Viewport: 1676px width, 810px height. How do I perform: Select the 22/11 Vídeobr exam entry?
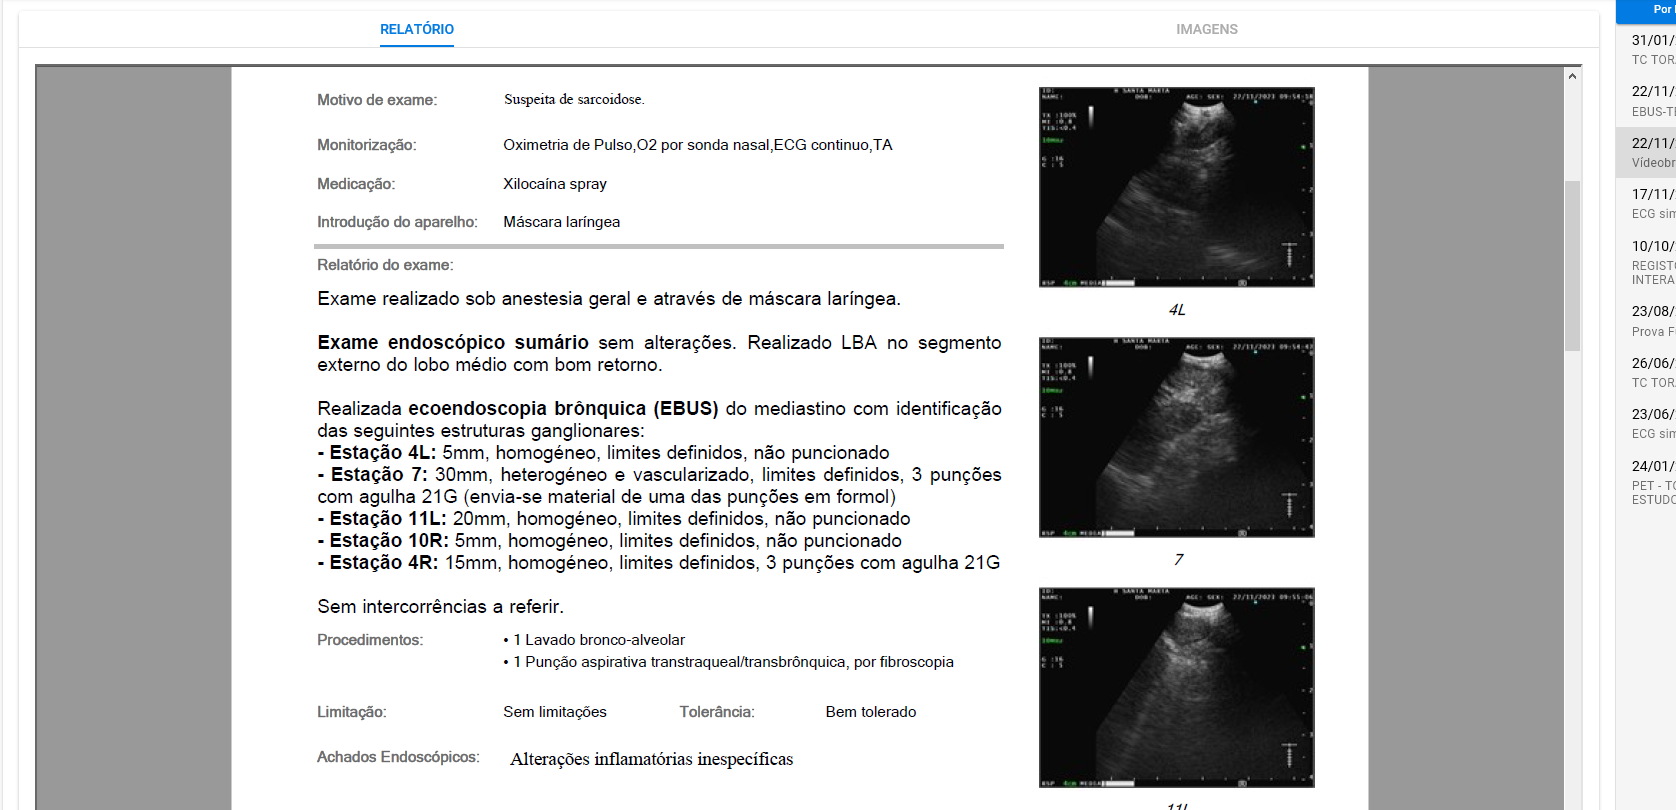1652,152
